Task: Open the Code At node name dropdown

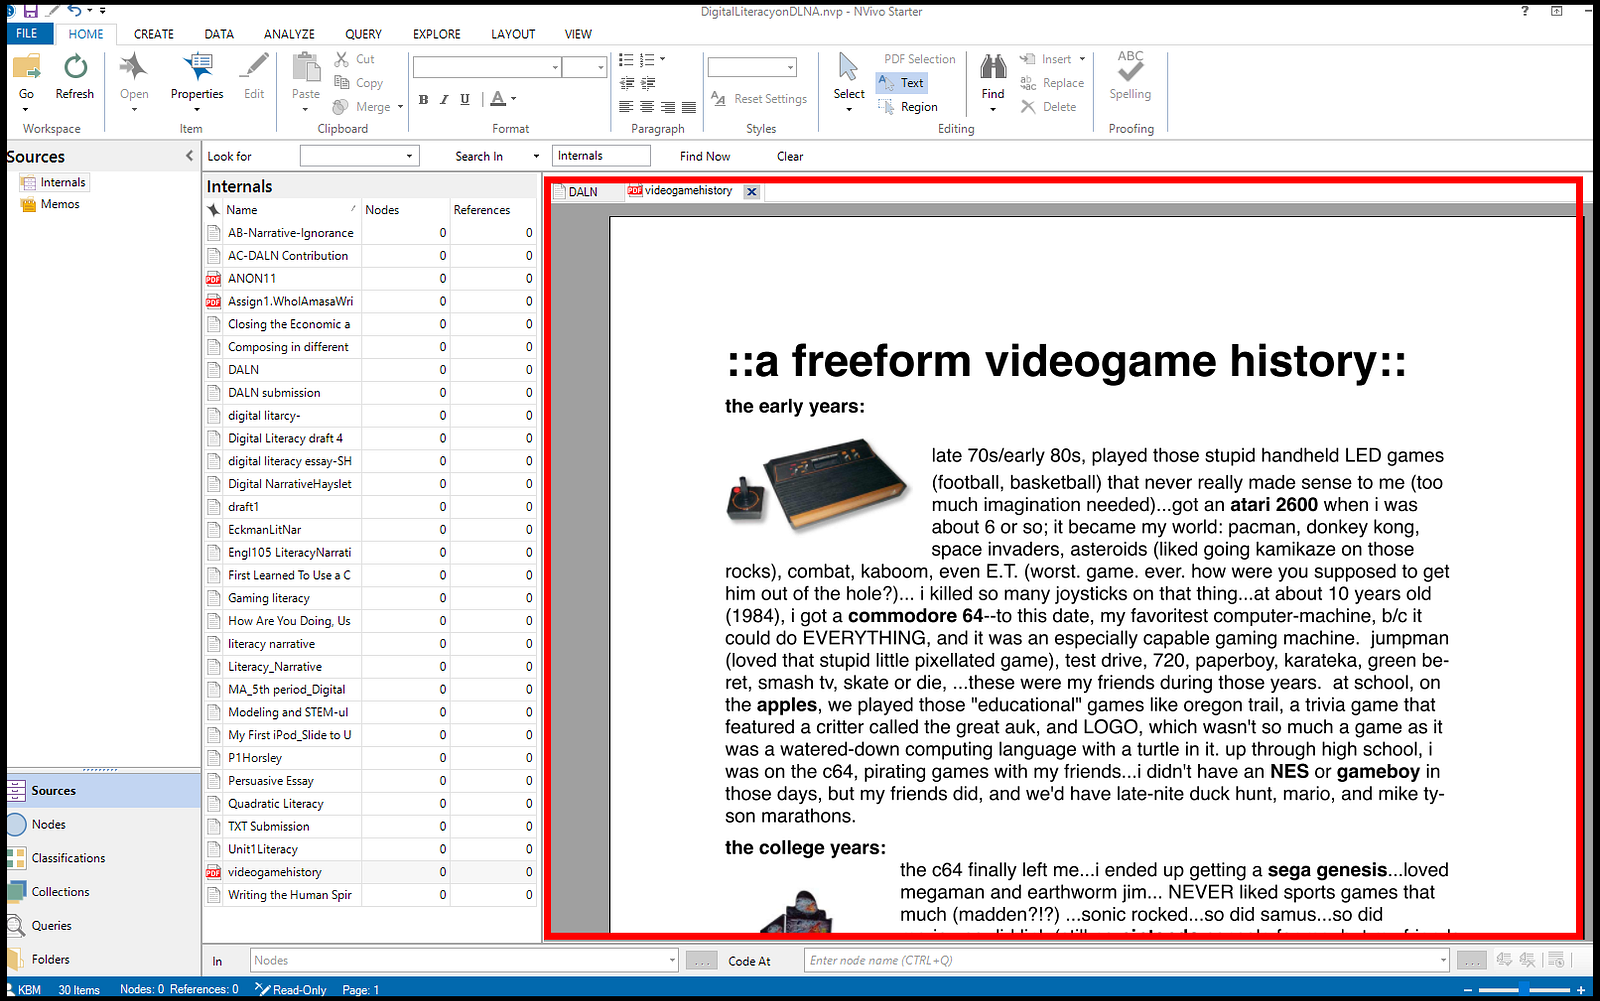Action: pyautogui.click(x=1443, y=960)
